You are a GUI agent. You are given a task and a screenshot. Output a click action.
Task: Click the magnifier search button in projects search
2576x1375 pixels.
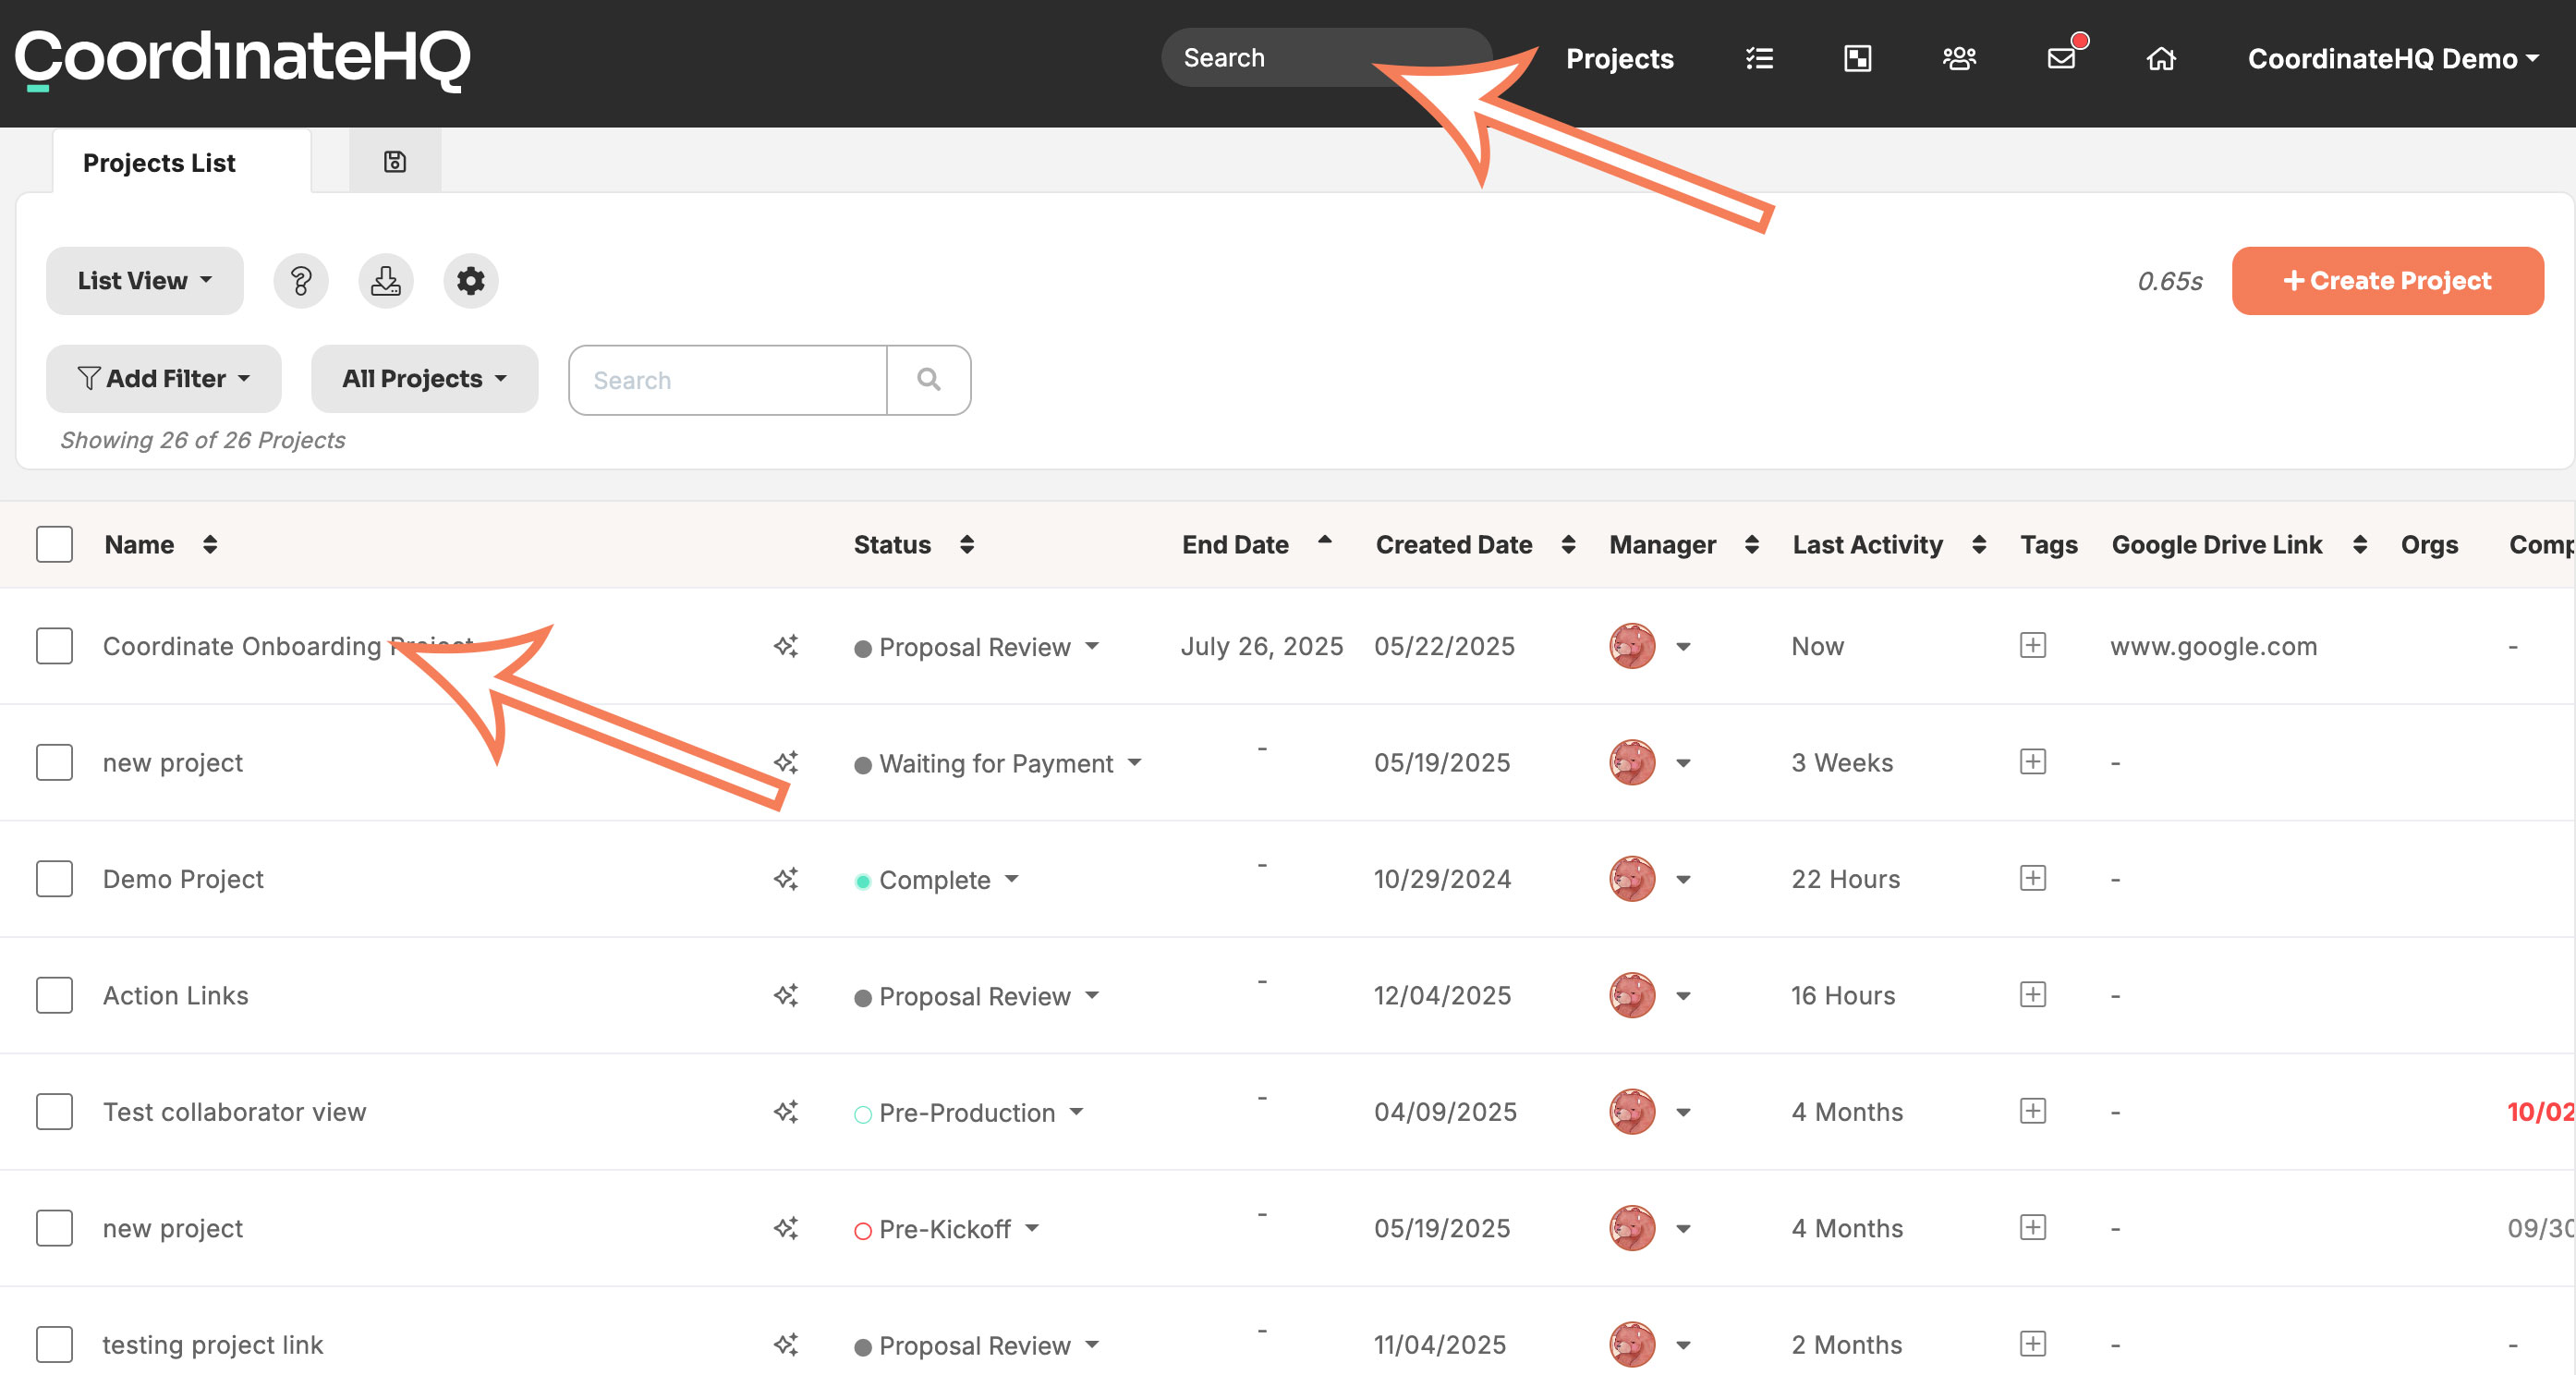coord(929,380)
